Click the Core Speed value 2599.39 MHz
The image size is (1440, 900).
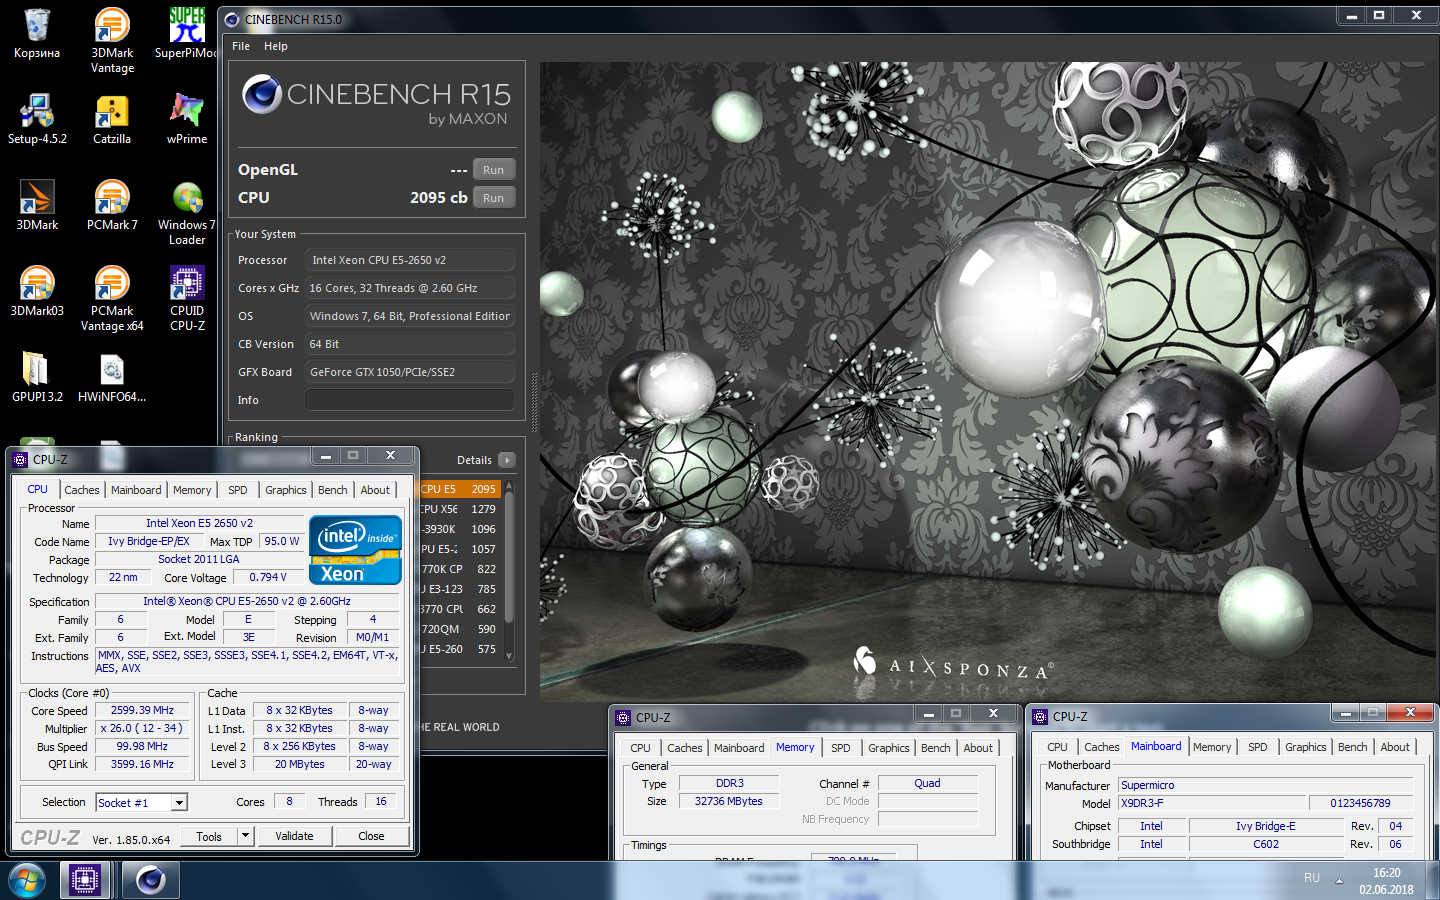click(142, 710)
